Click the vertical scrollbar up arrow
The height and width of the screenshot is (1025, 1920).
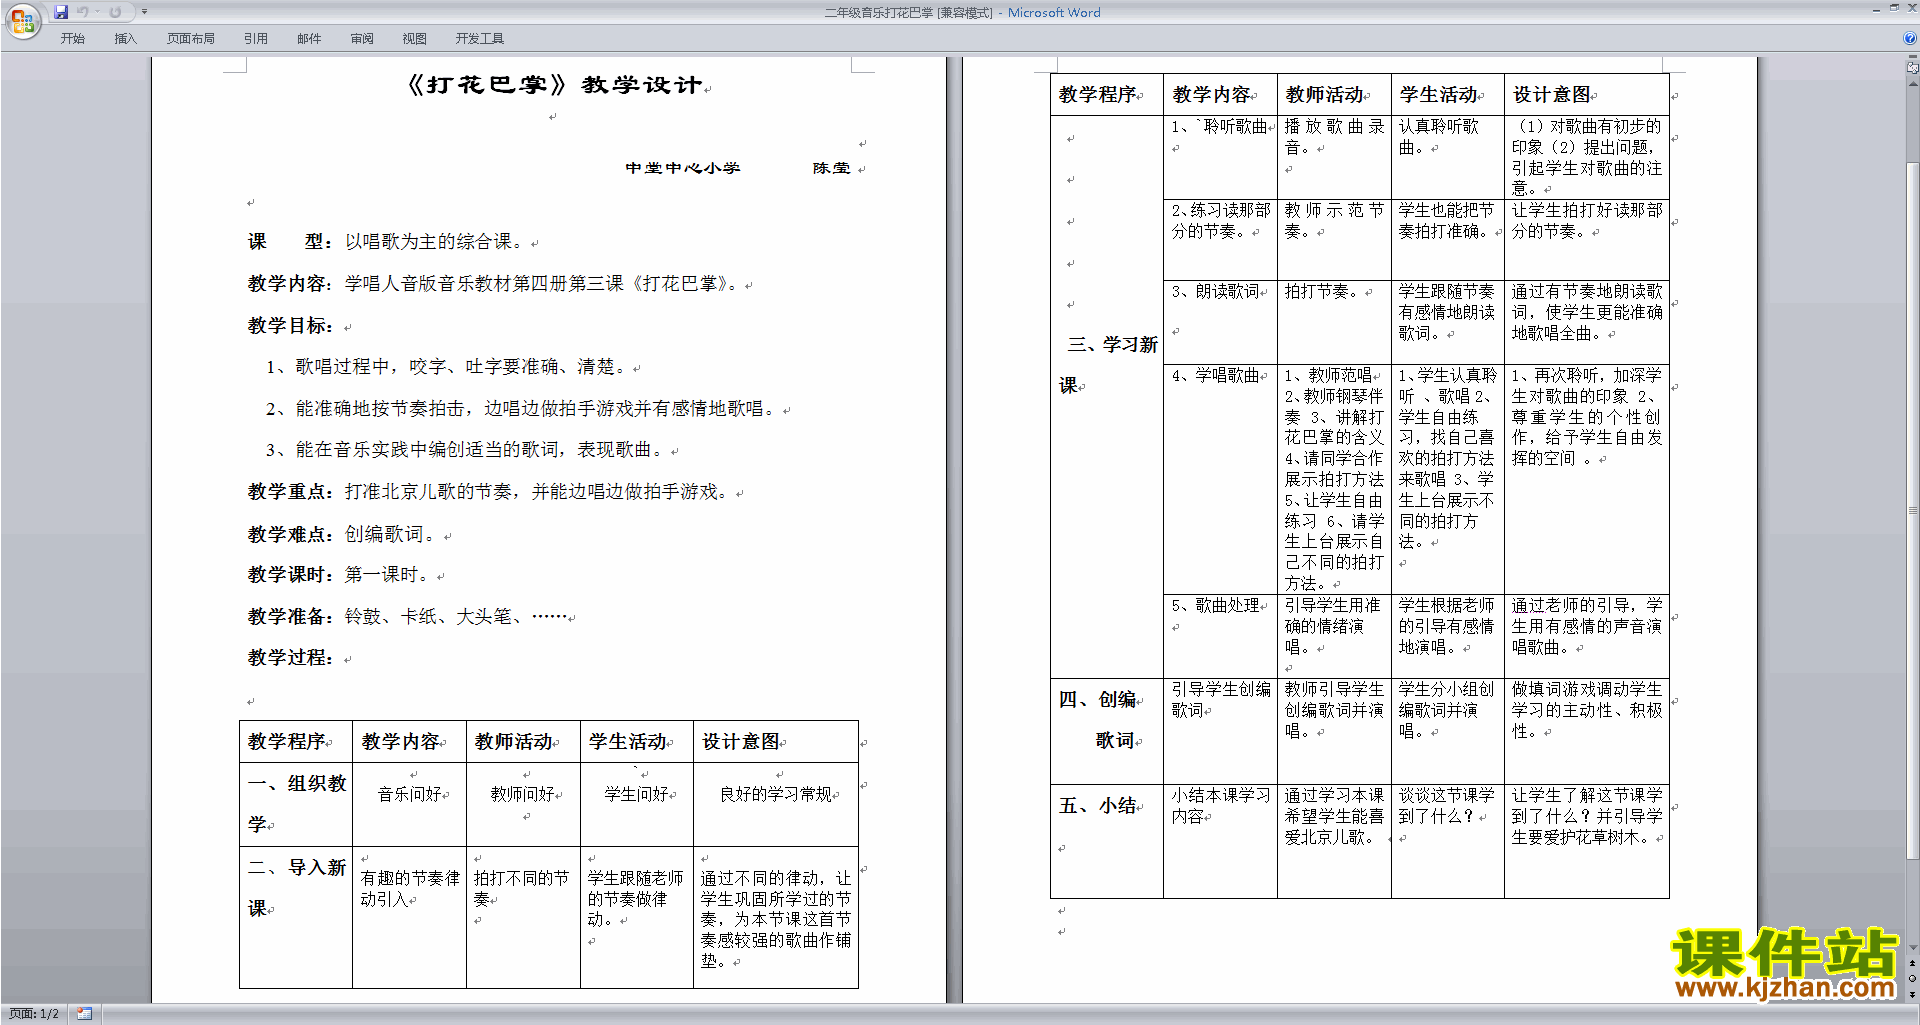point(1913,84)
